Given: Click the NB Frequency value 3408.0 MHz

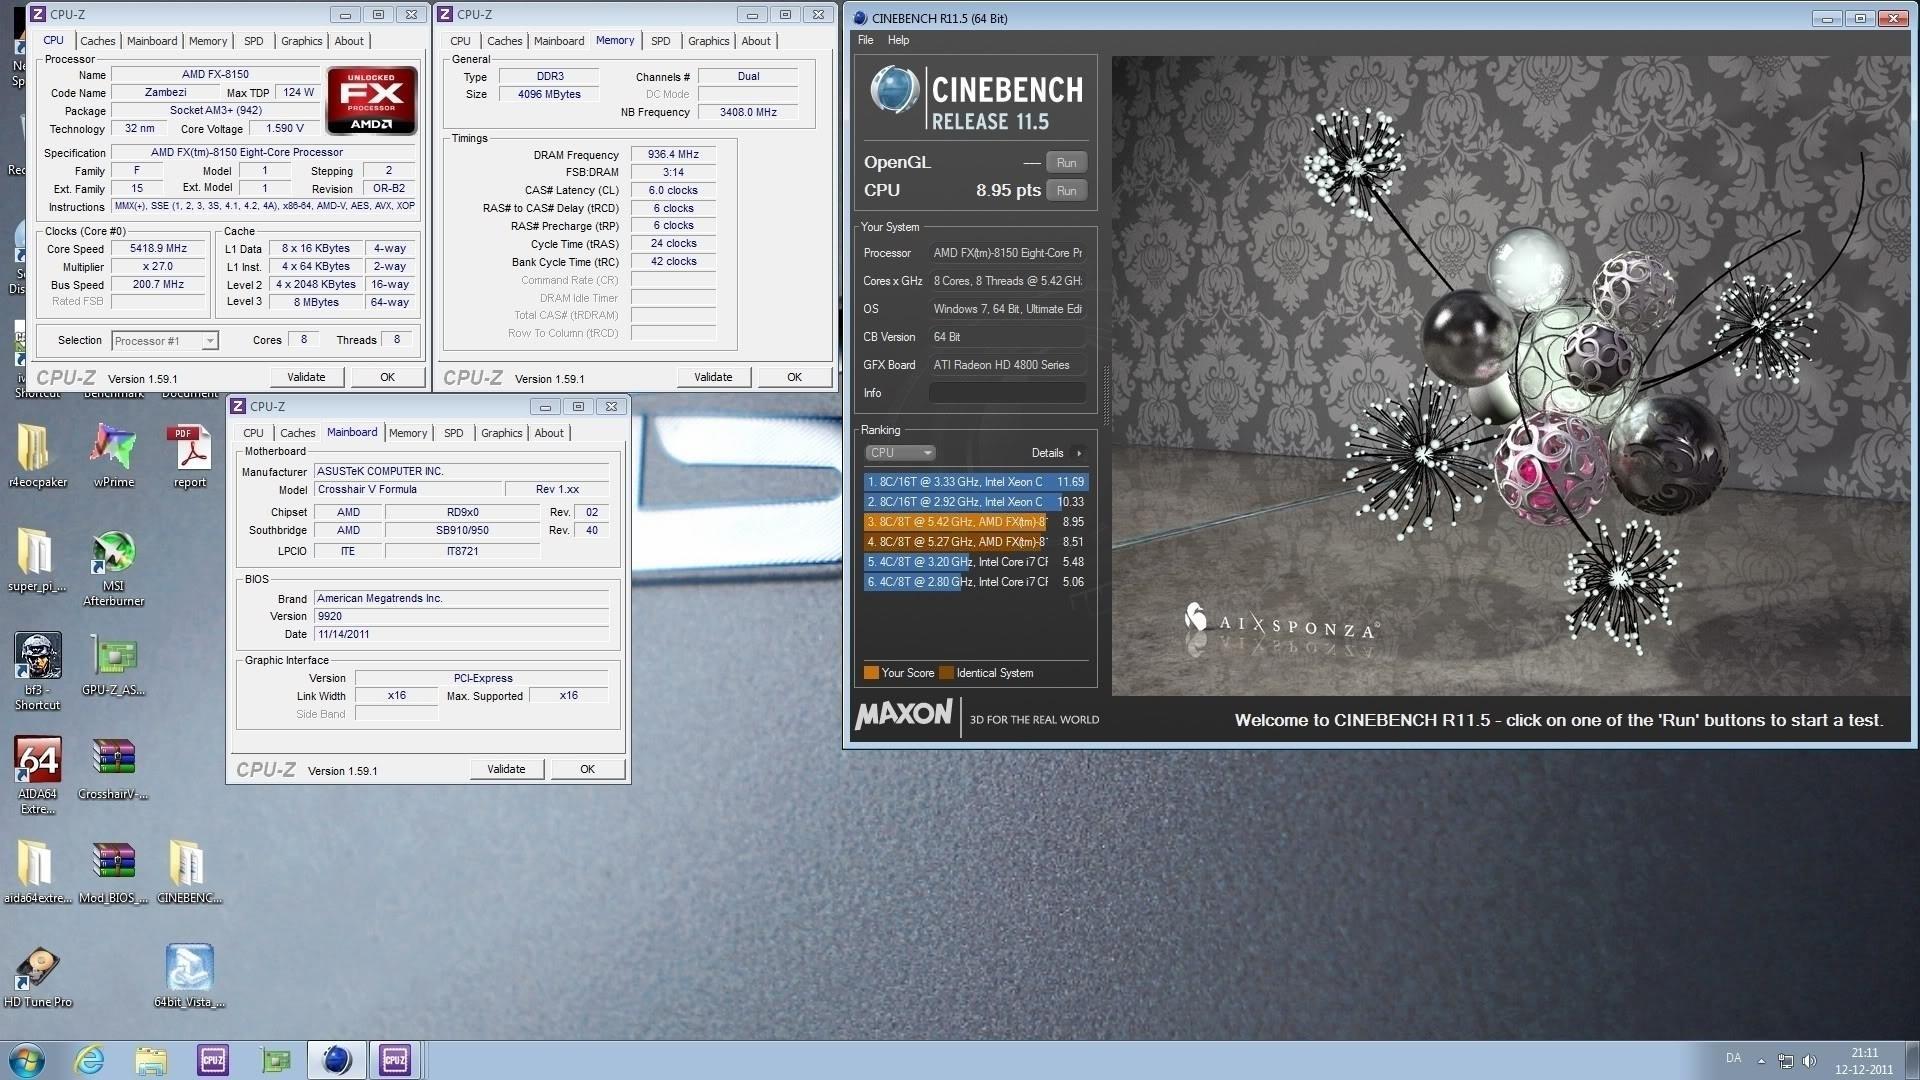Looking at the screenshot, I should point(748,112).
